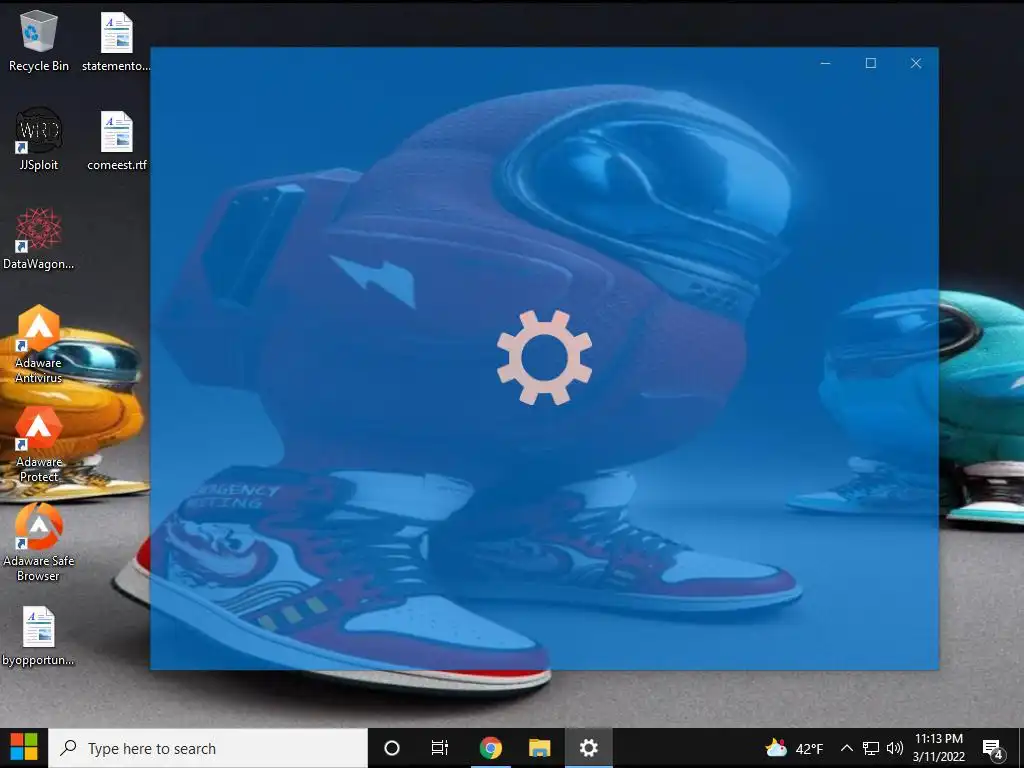Open Task View on the taskbar
Screen dimensions: 1024x768
click(x=440, y=748)
